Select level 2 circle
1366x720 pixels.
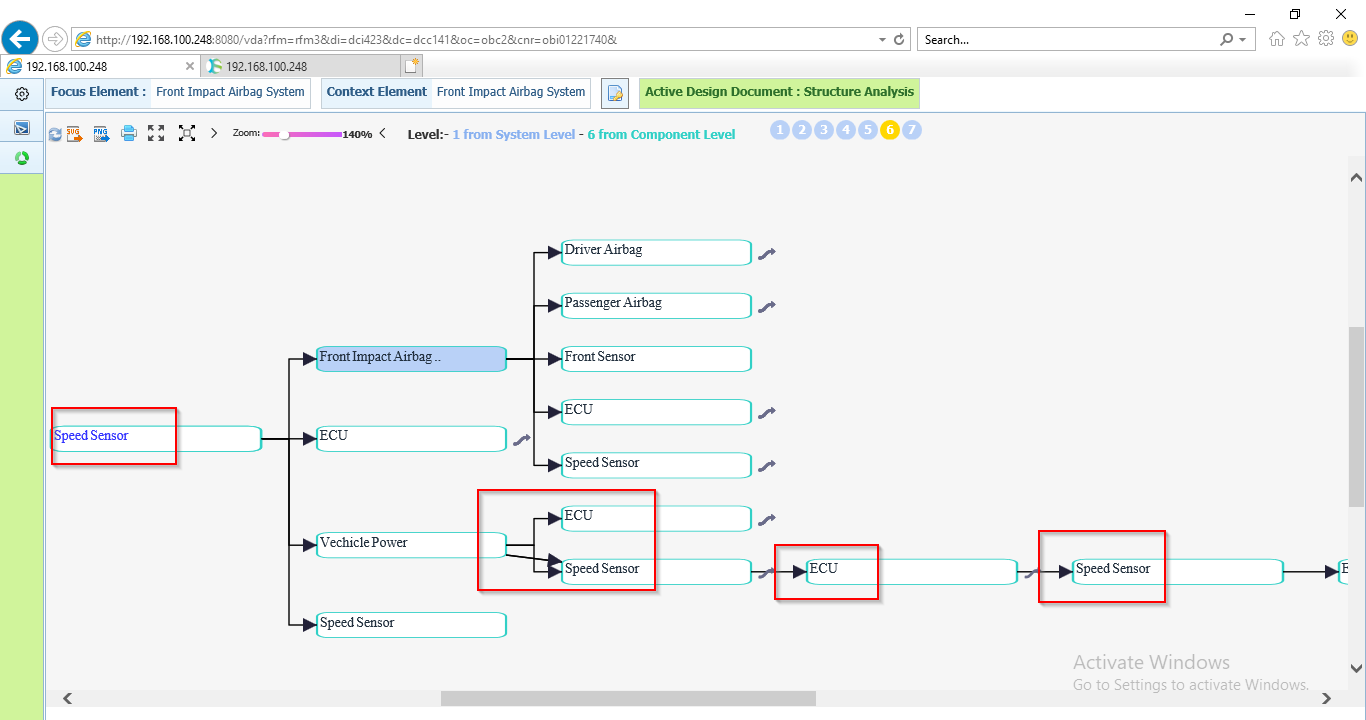(802, 130)
